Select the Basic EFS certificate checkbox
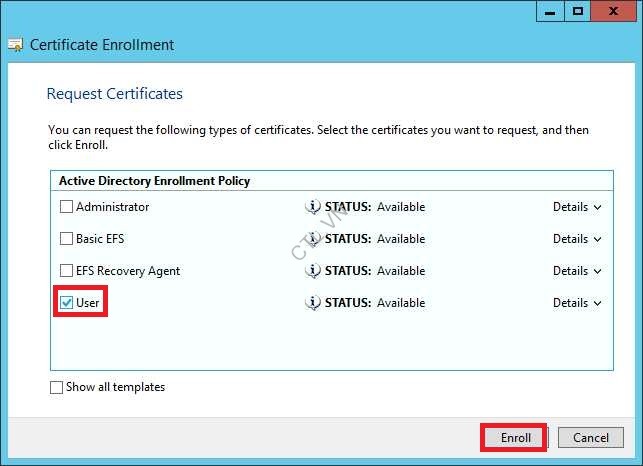This screenshot has width=643, height=466. [67, 239]
